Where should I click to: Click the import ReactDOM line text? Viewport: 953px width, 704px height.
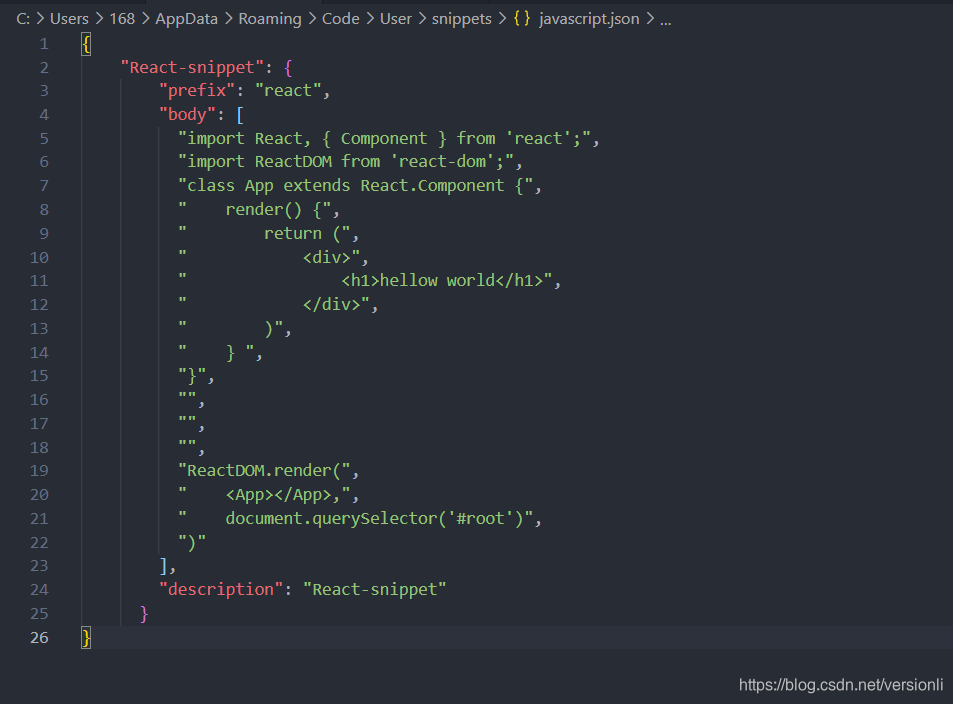tap(346, 162)
